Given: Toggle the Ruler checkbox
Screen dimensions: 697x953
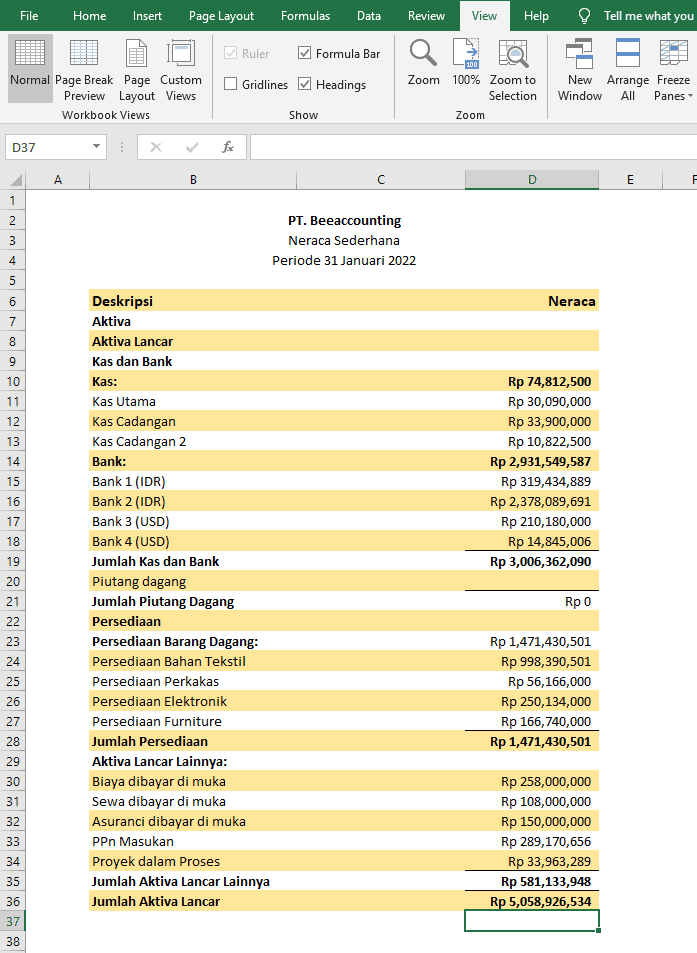Looking at the screenshot, I should [x=230, y=53].
